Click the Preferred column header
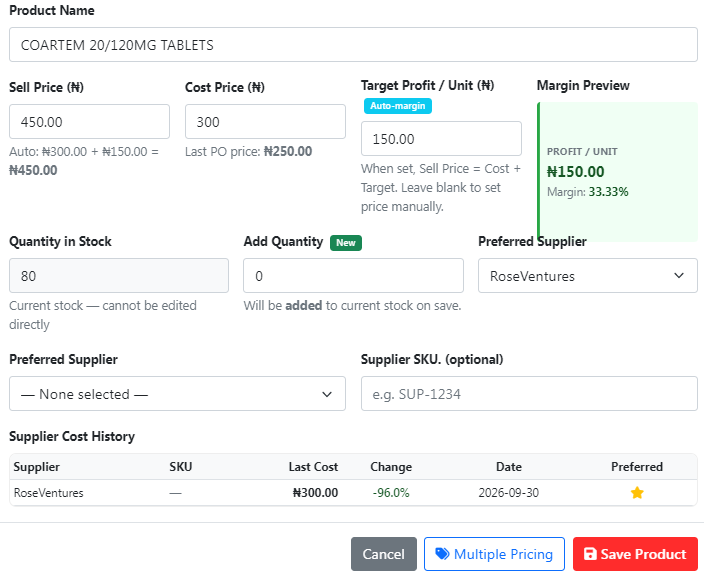Screen dimensions: 704x574 point(637,467)
